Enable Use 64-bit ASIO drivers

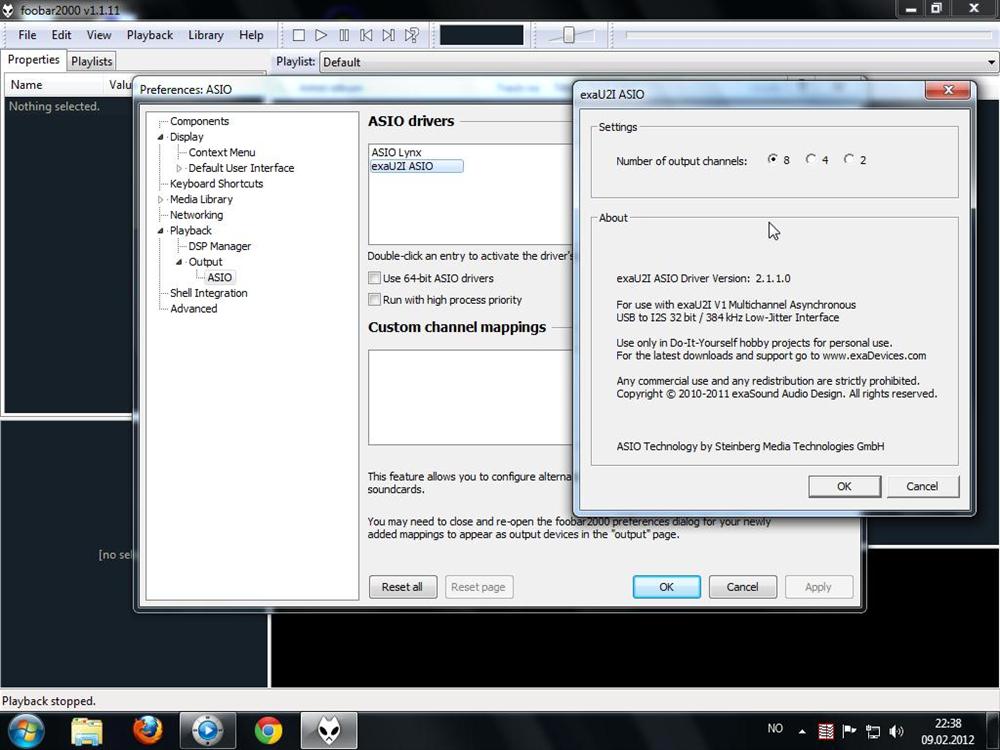(x=374, y=278)
